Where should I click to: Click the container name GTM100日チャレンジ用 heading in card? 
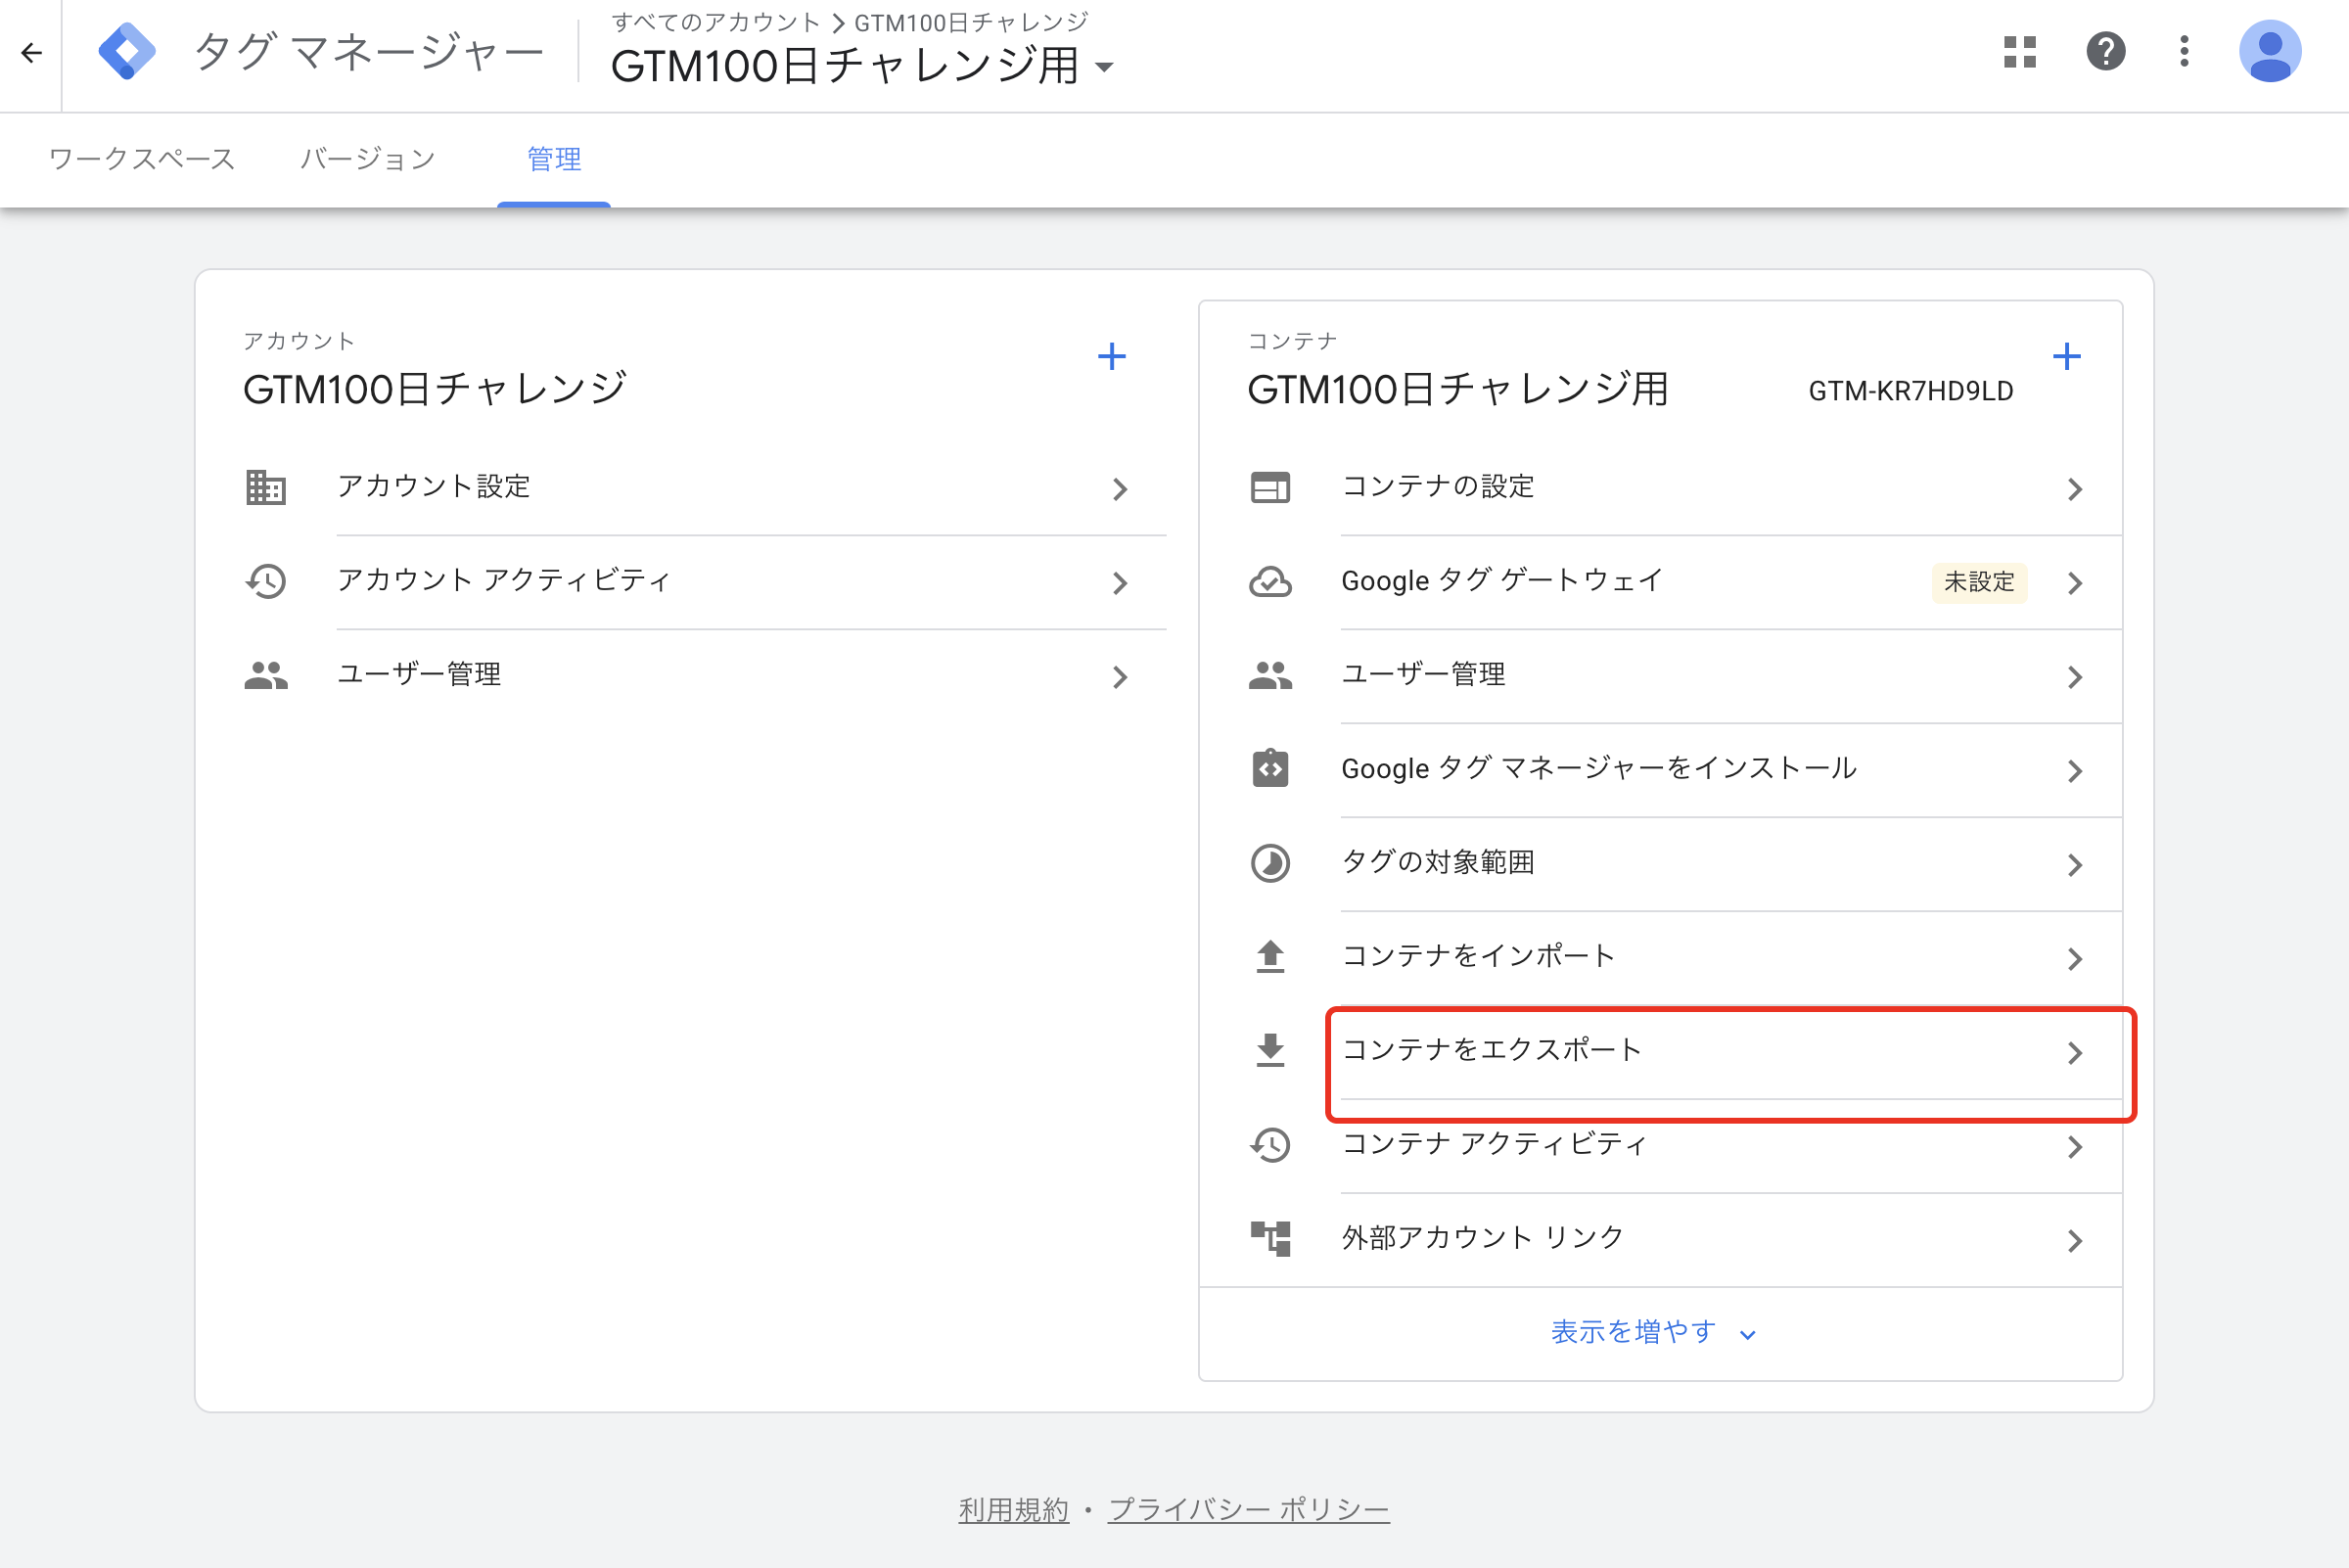pyautogui.click(x=1457, y=388)
